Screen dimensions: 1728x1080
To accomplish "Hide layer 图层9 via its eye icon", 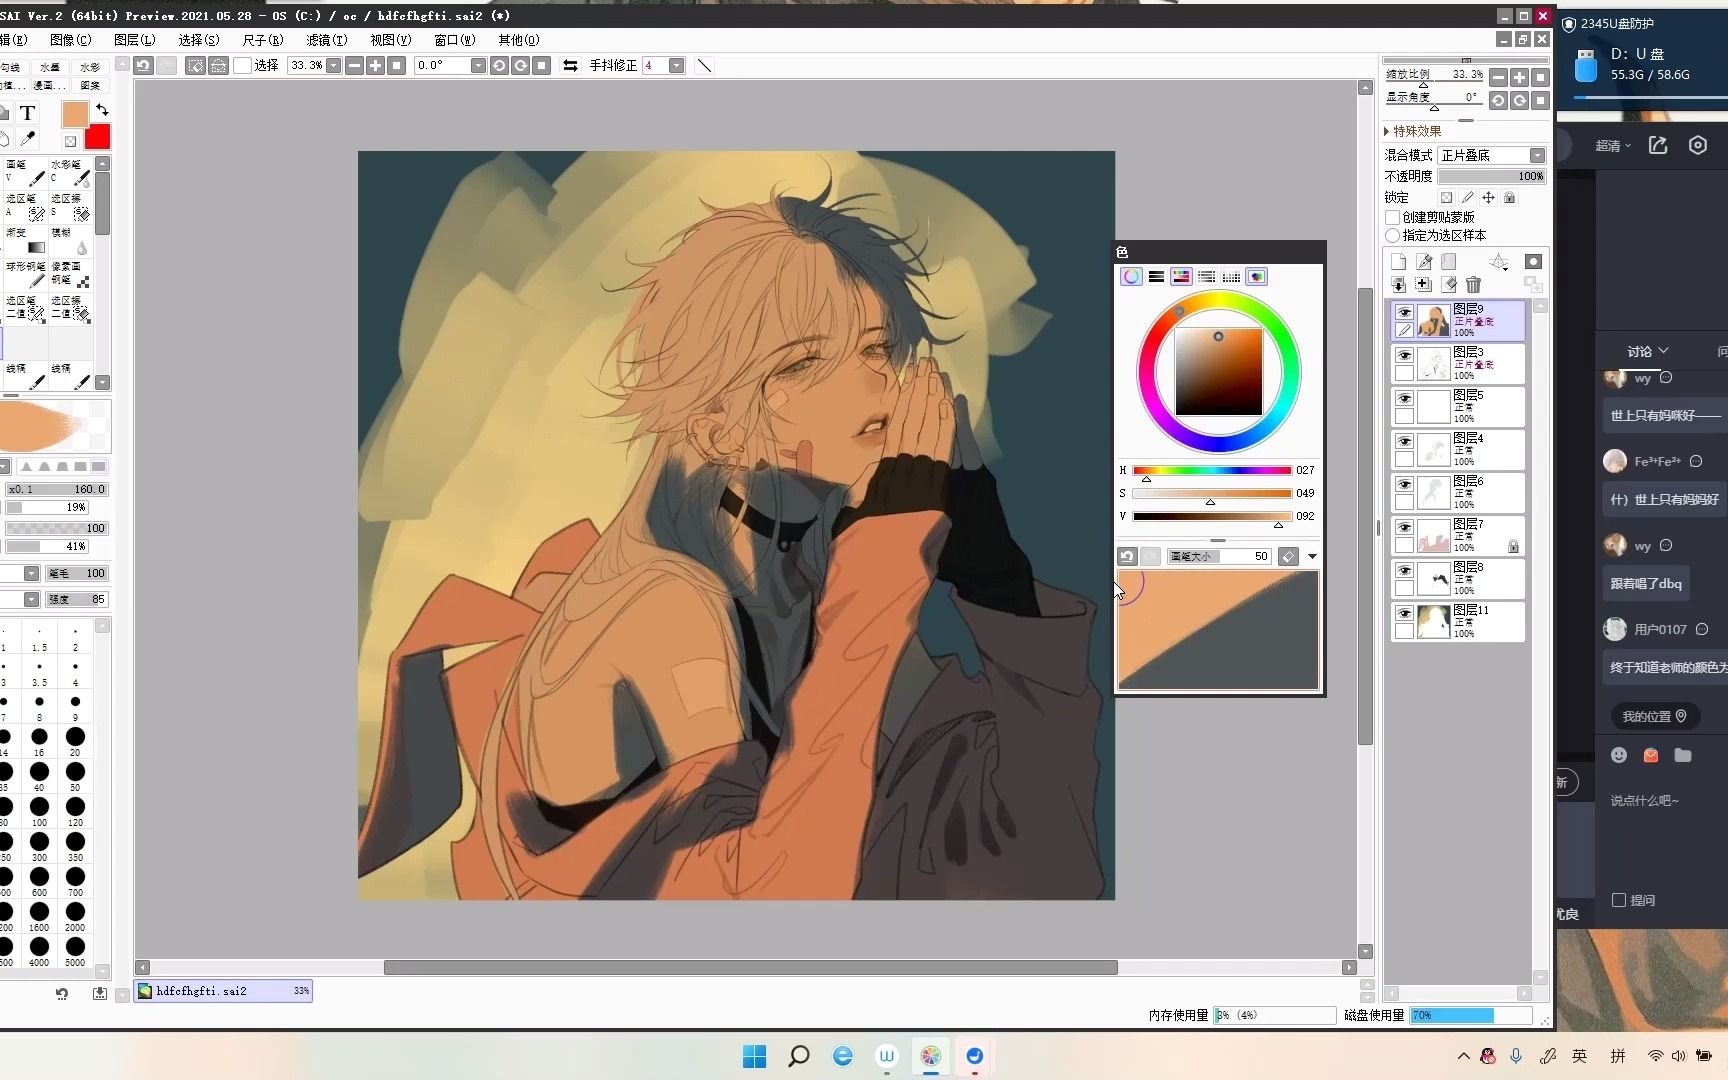I will point(1404,312).
